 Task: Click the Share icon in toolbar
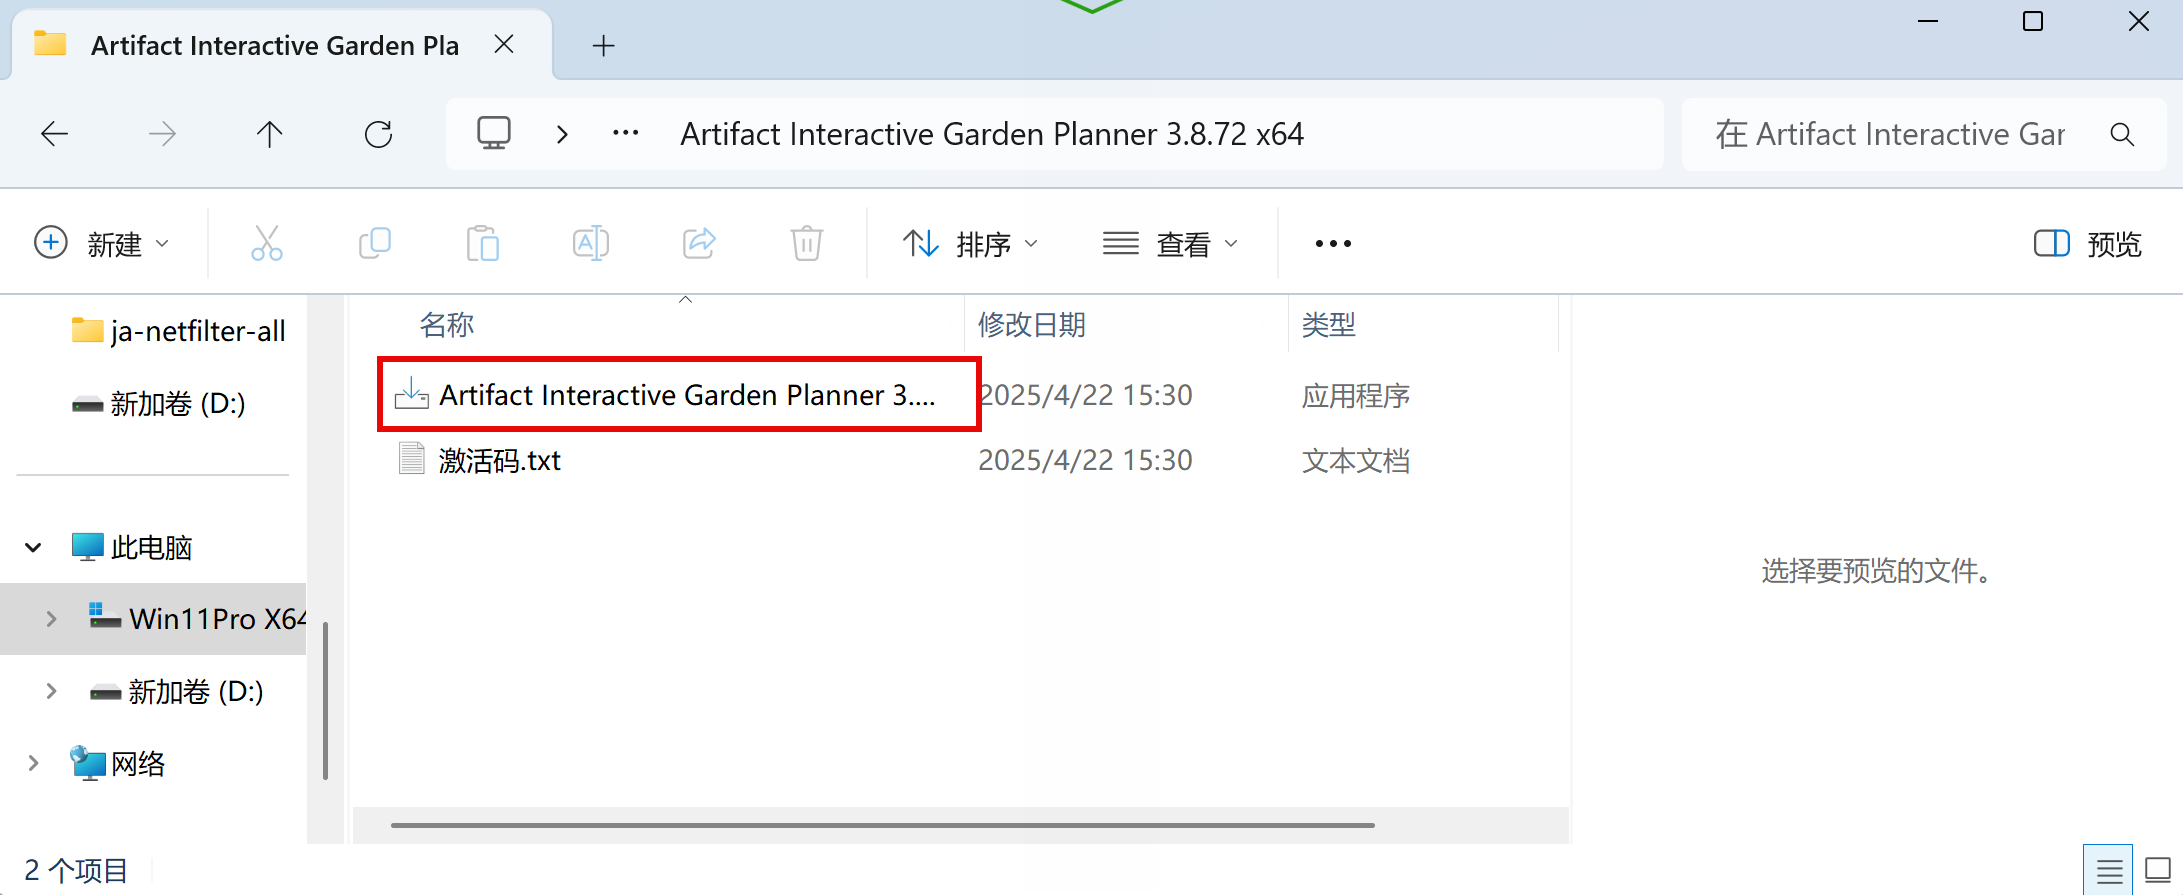pos(699,243)
